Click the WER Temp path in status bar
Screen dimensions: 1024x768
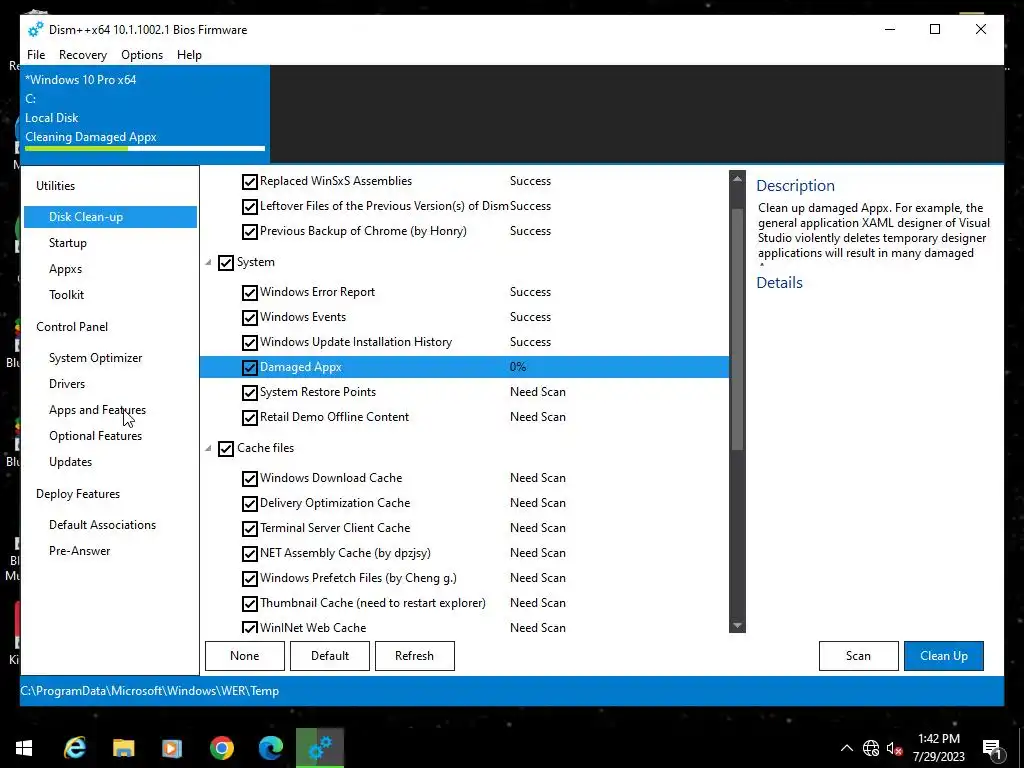150,691
